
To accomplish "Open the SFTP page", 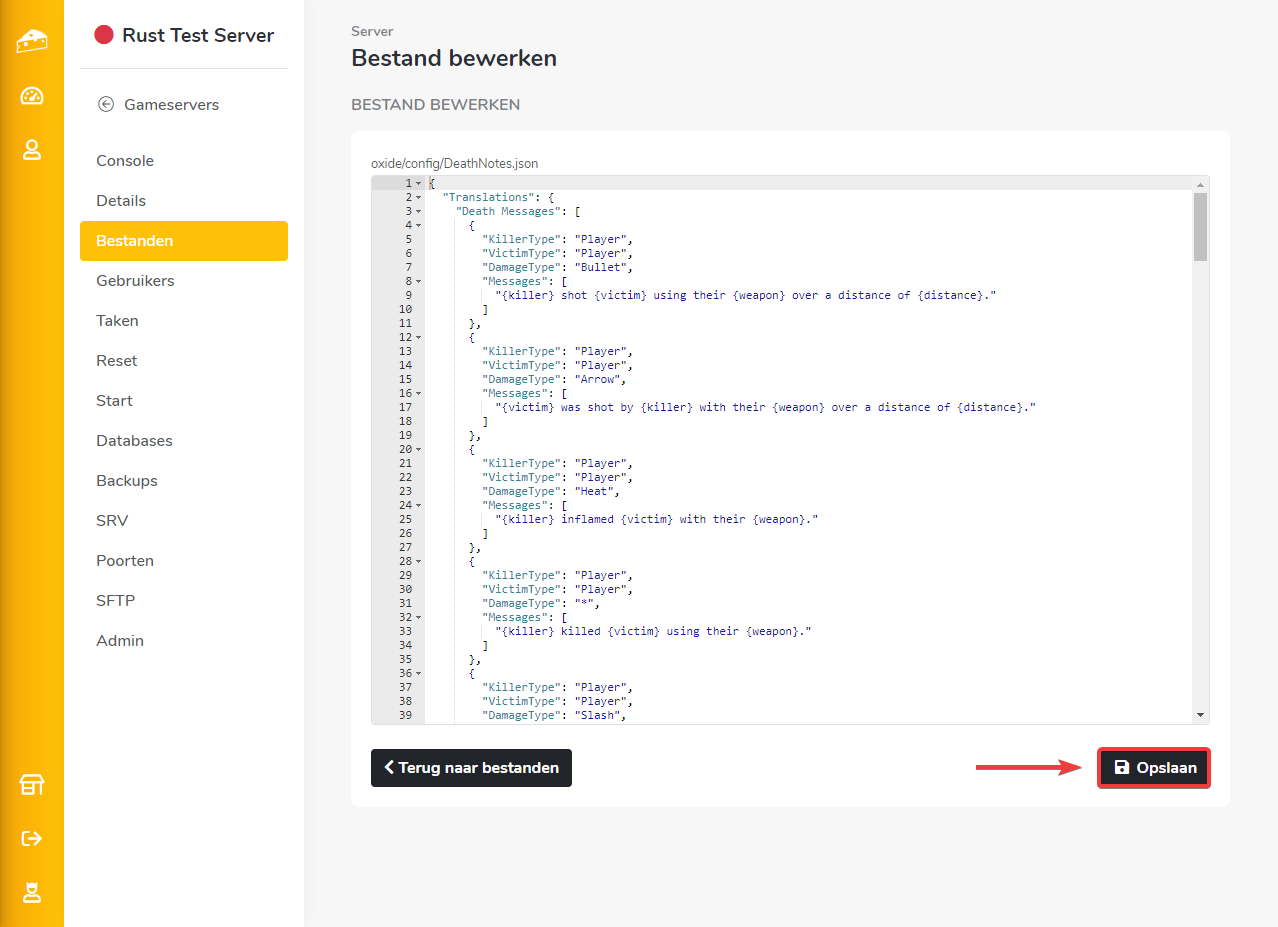I will [115, 601].
